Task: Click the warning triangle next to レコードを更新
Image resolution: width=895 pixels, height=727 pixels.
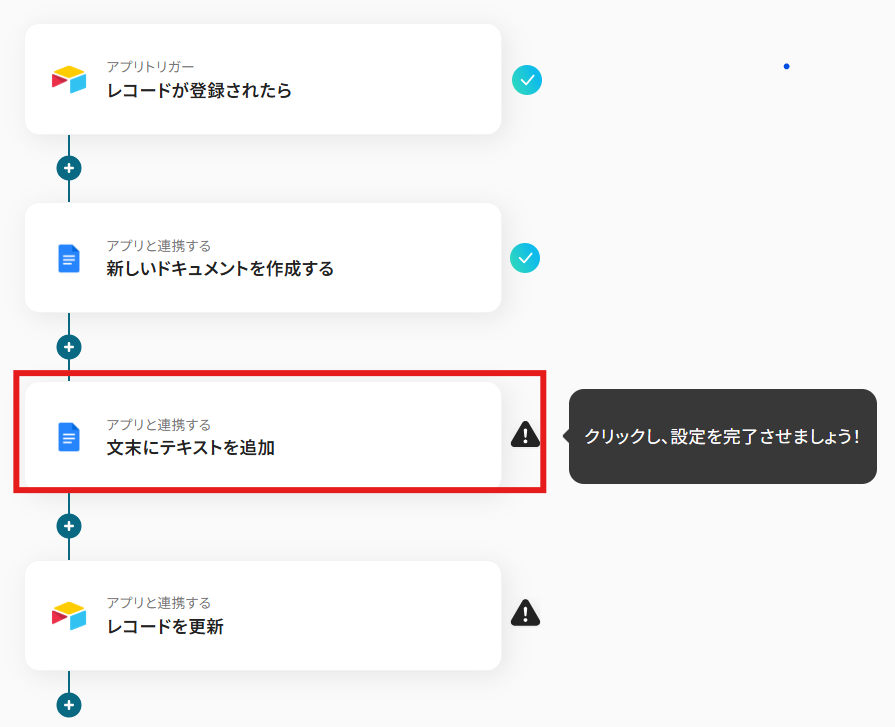Action: [525, 613]
